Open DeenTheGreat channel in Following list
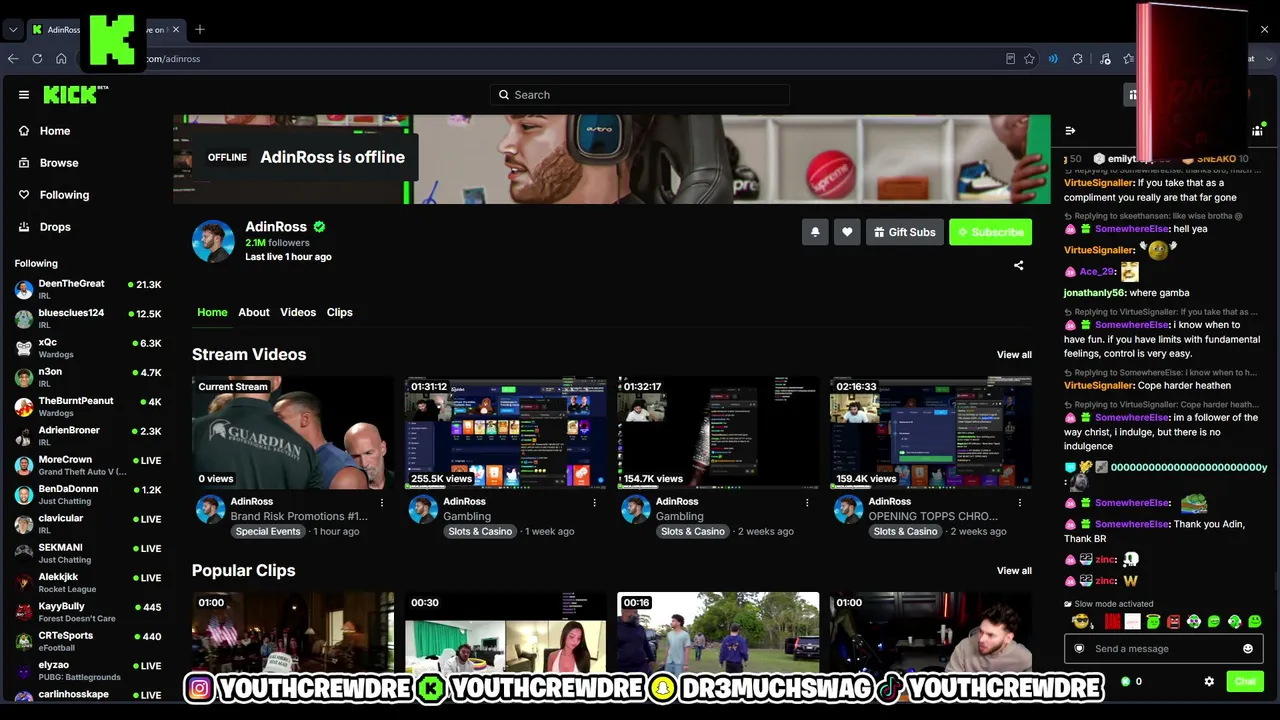The image size is (1280, 720). point(88,290)
